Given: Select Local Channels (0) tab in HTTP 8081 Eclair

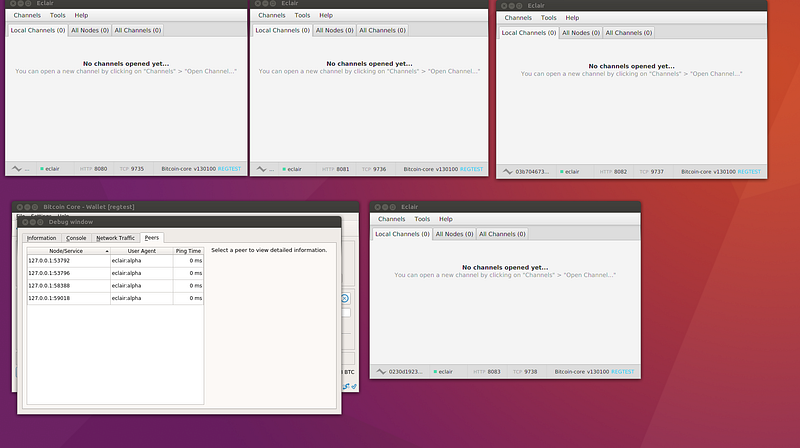Looking at the screenshot, I should tap(282, 30).
